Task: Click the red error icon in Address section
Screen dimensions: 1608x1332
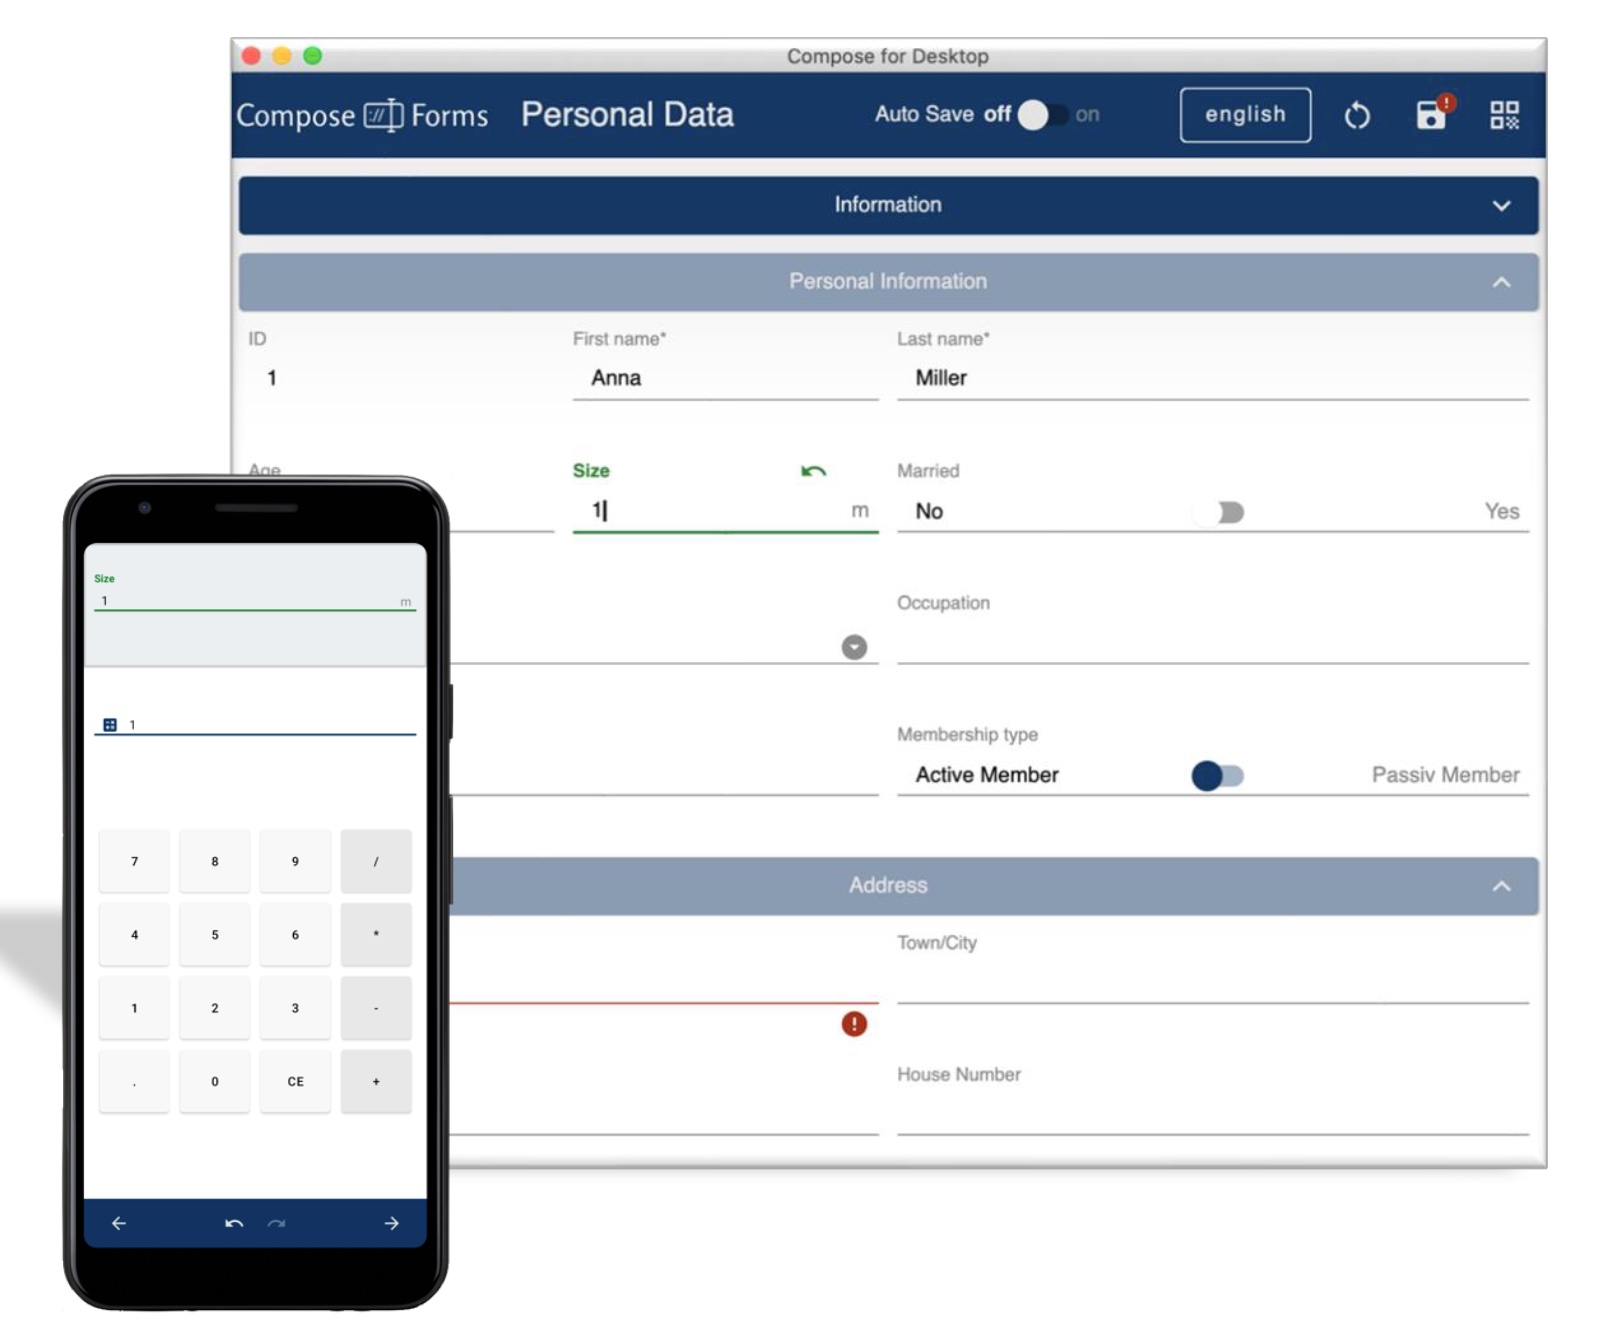Action: 854,1024
